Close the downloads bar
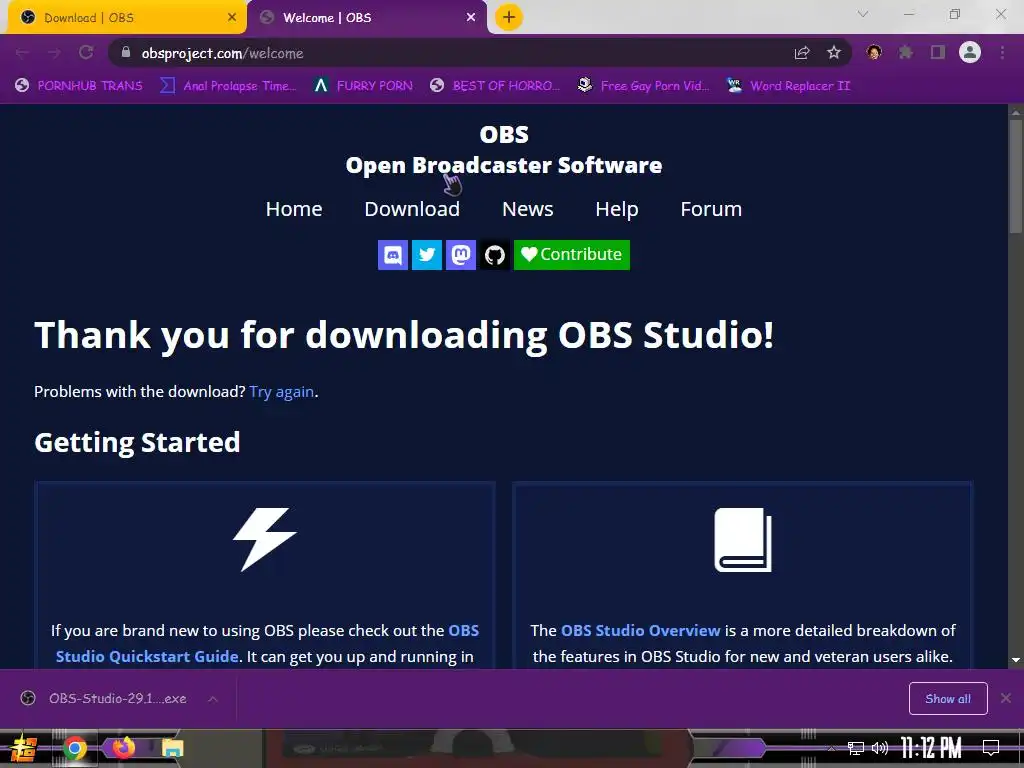Screen dimensions: 1024x768 point(1006,699)
